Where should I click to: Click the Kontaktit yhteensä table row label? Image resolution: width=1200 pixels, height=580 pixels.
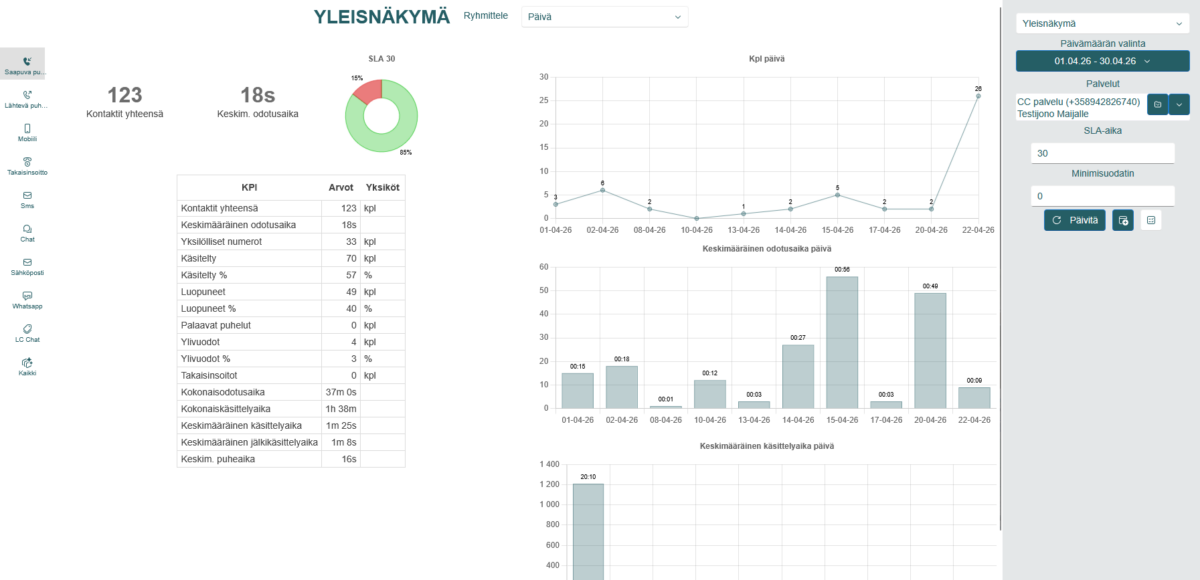point(219,208)
